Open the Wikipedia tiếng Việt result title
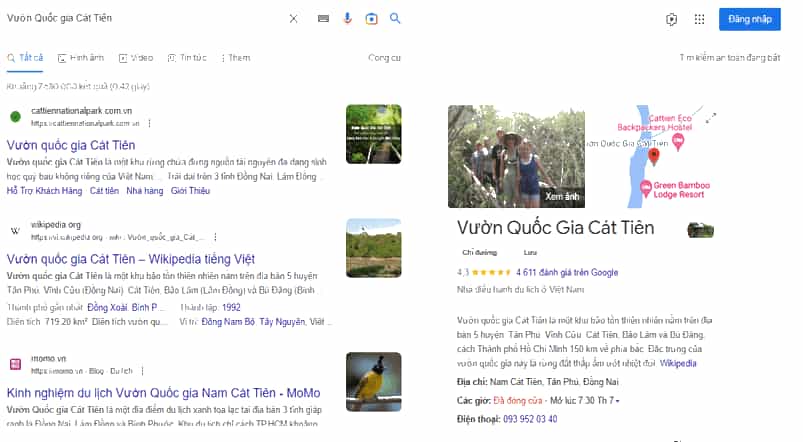Viewport: 803px width, 442px height. (x=131, y=259)
